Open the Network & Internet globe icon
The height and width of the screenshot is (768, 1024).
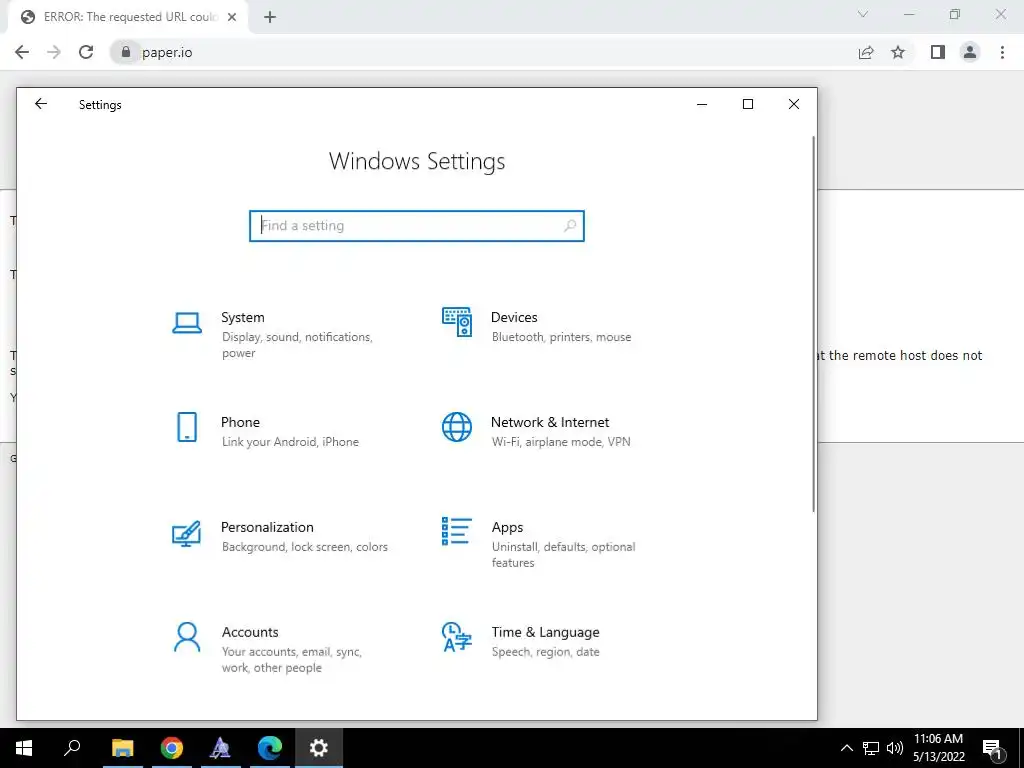point(456,427)
